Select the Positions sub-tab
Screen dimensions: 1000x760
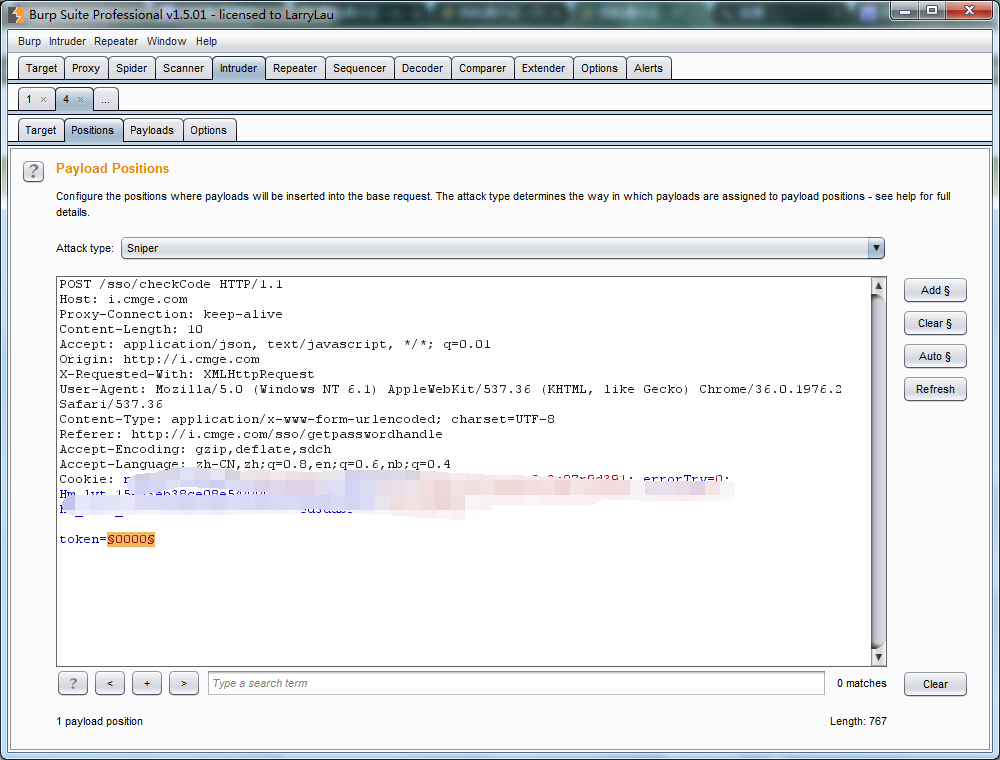(92, 130)
